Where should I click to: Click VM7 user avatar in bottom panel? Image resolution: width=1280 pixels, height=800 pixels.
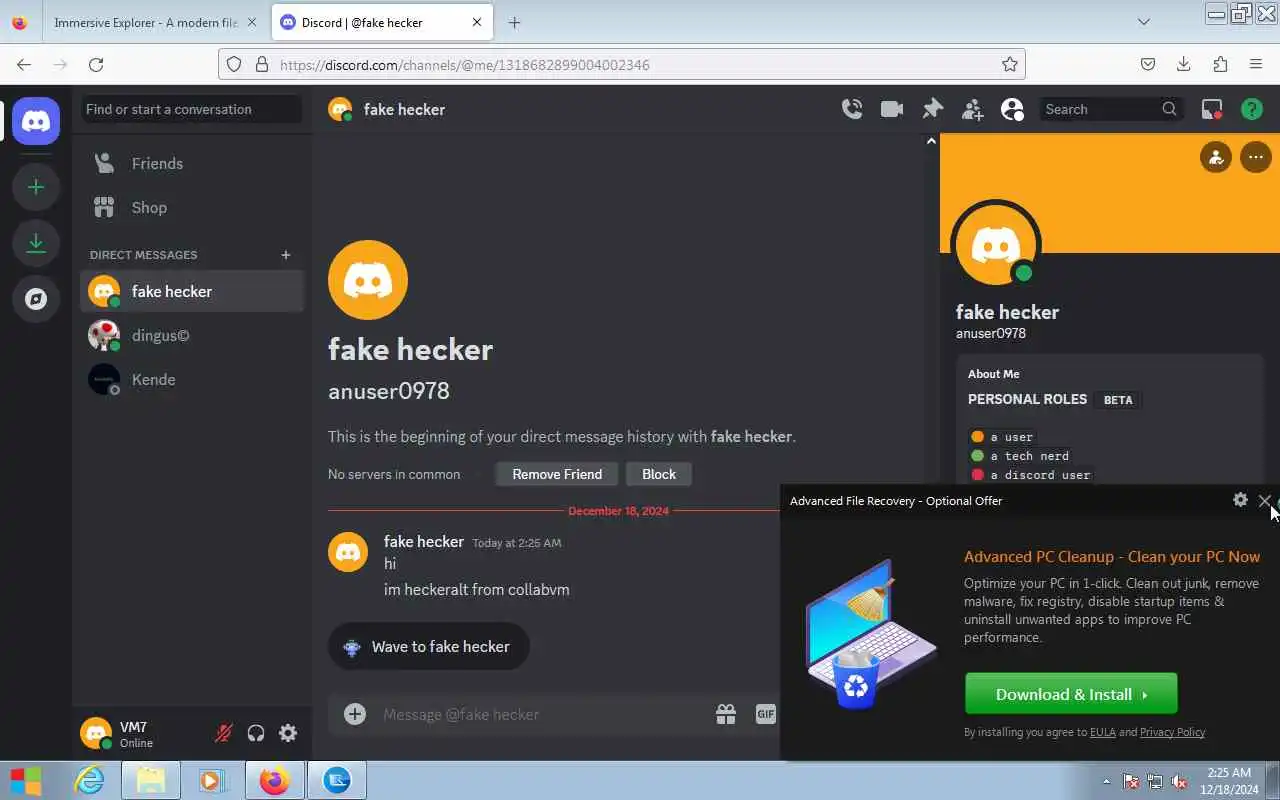pos(96,733)
